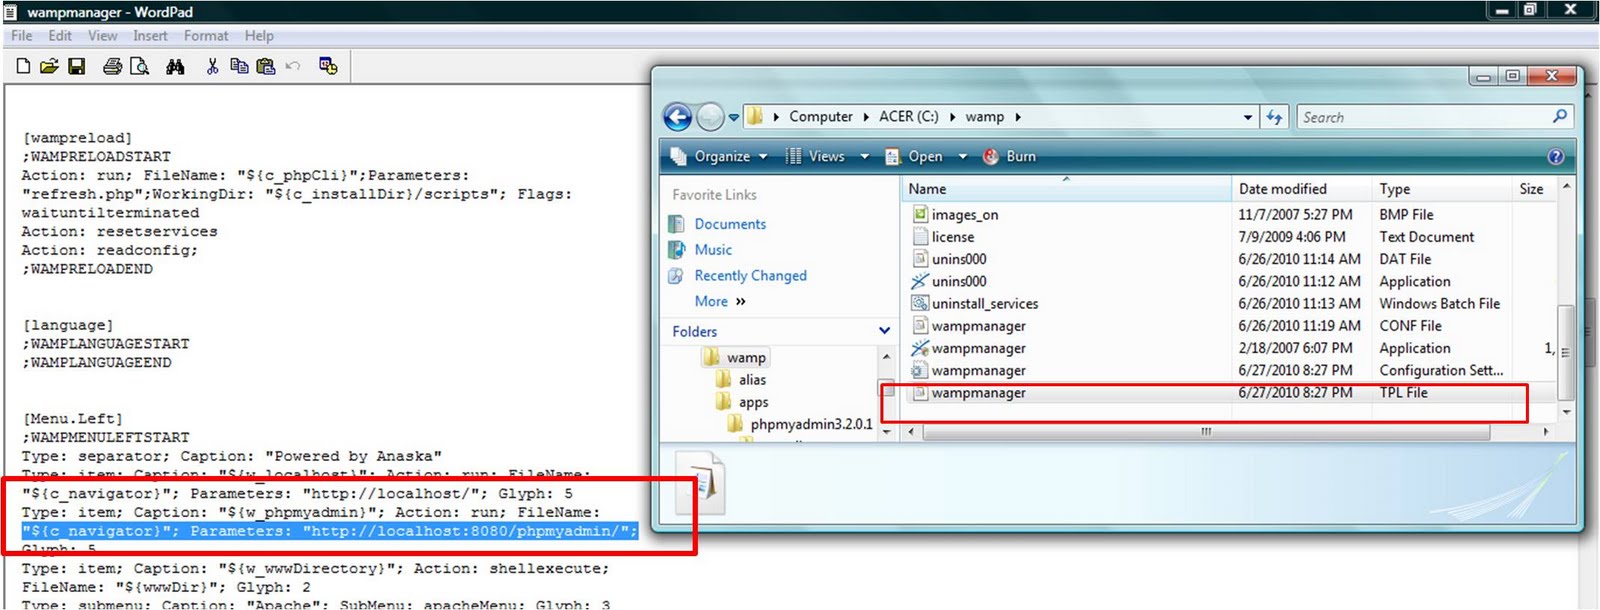Collapse the Folders pane chevron
The width and height of the screenshot is (1600, 610).
coord(884,331)
